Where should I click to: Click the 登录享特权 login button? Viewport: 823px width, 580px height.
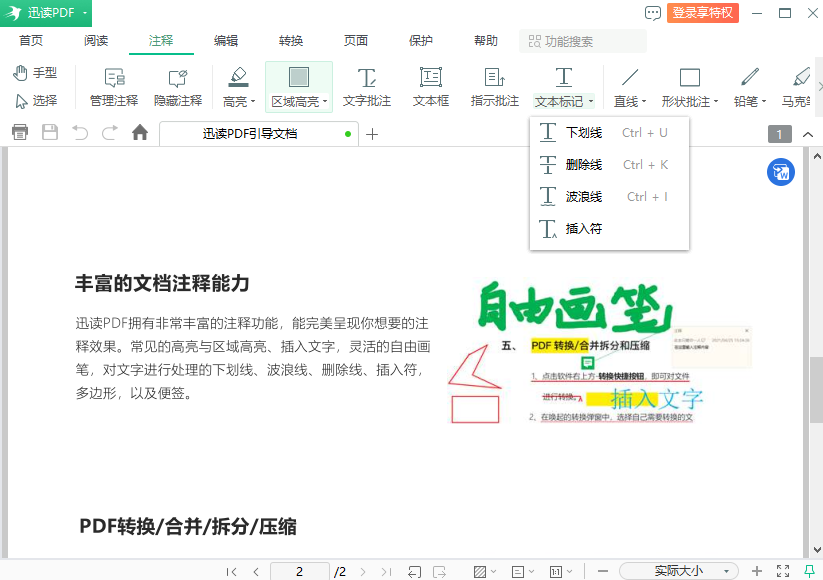click(x=703, y=13)
